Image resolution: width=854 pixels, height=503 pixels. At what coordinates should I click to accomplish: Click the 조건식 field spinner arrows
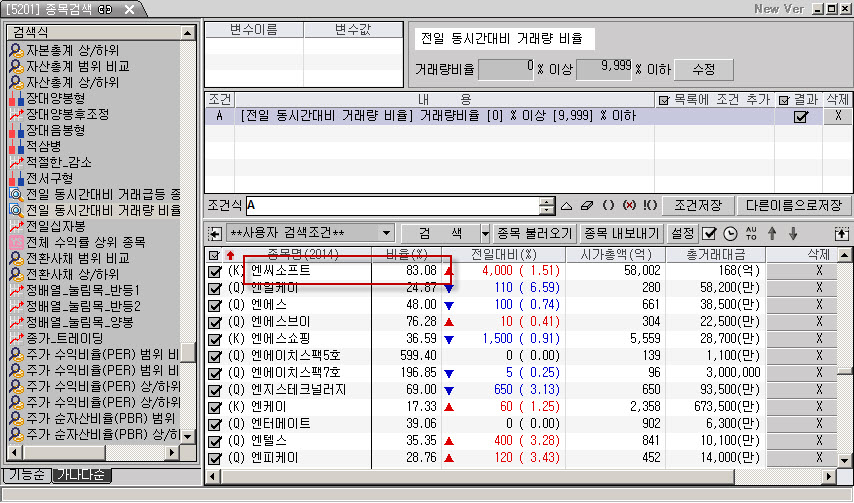tap(546, 205)
